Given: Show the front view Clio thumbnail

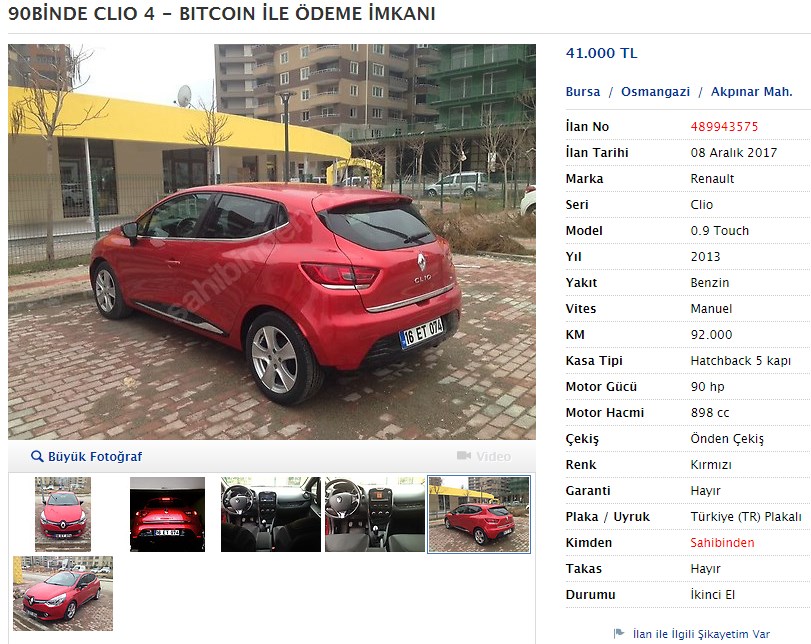Looking at the screenshot, I should [63, 514].
